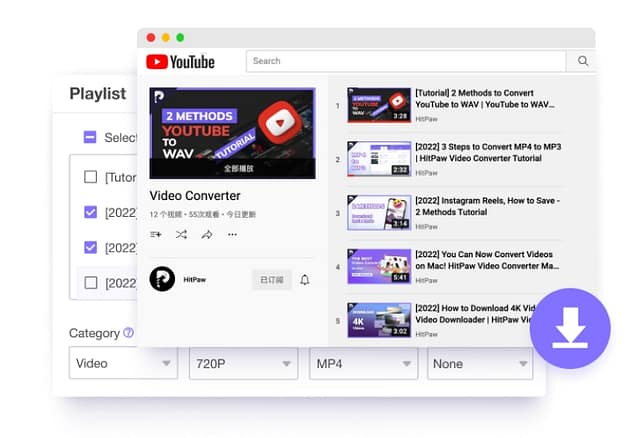The image size is (644, 438).
Task: Open title 'Instagram Reels, How to Save'
Action: click(488, 206)
